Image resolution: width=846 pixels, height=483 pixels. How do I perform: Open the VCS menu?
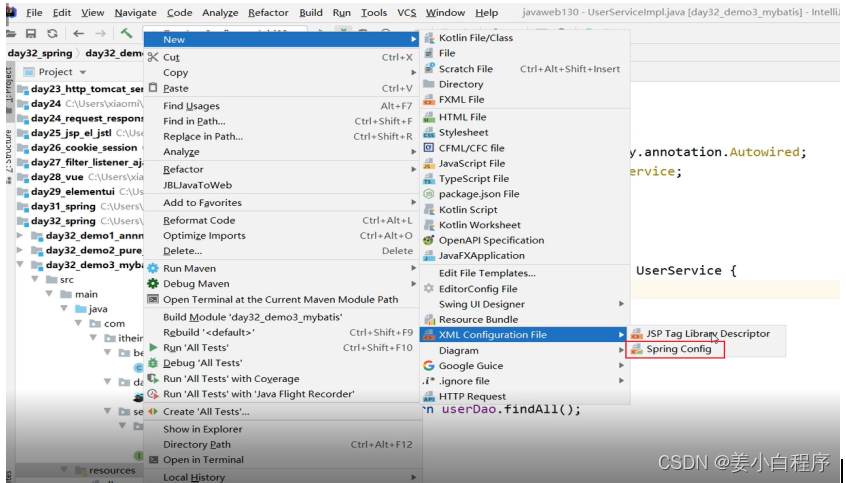click(x=406, y=12)
